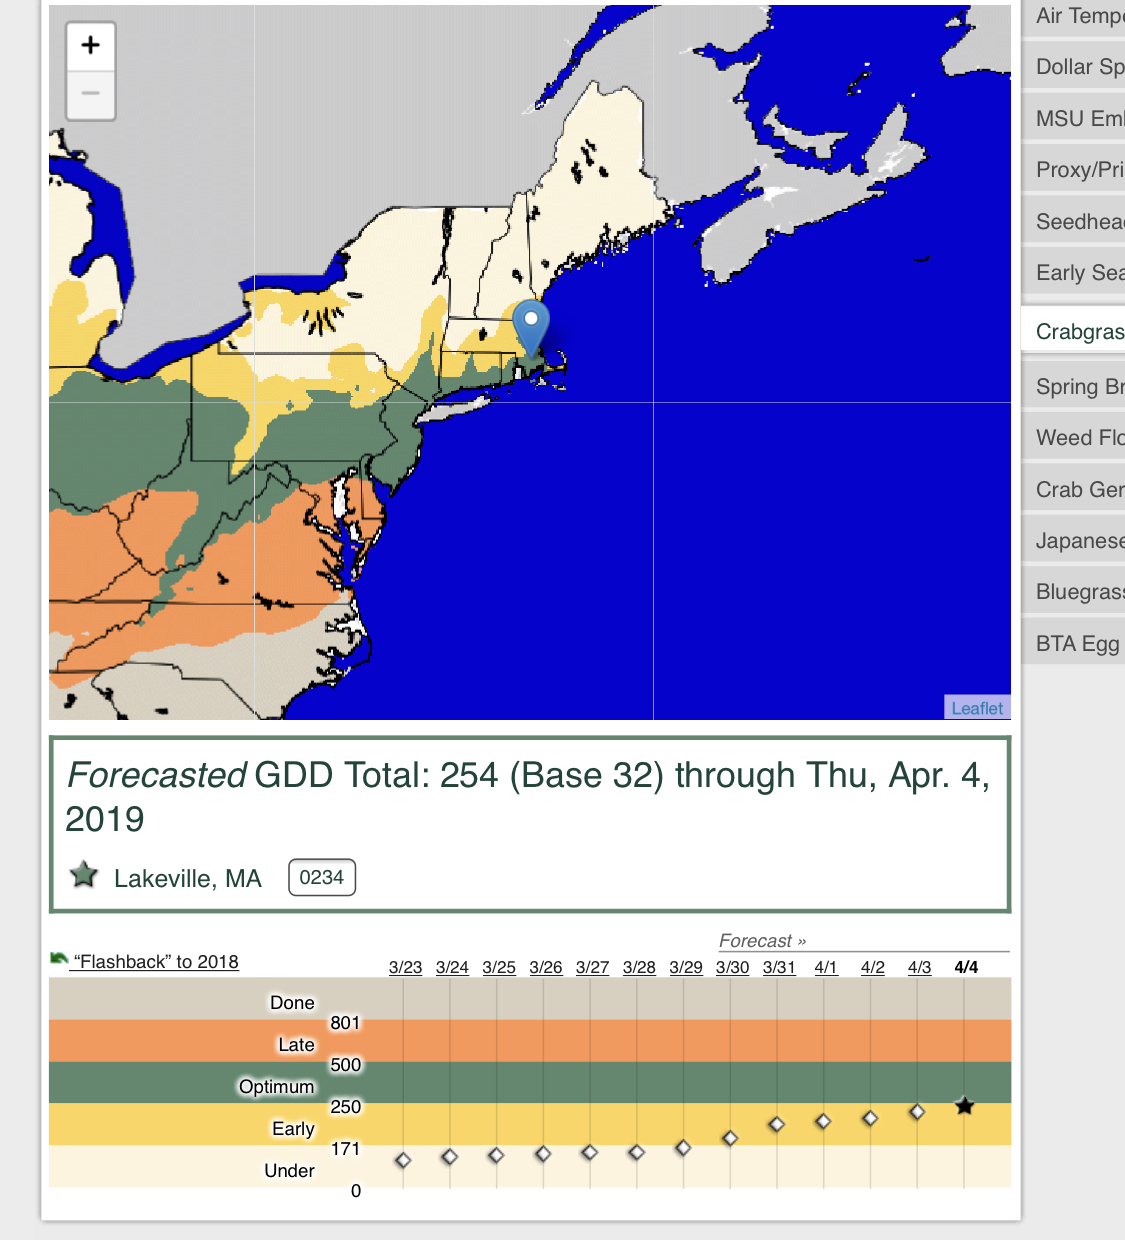Open the MSU tab
The height and width of the screenshot is (1240, 1125).
click(1074, 119)
